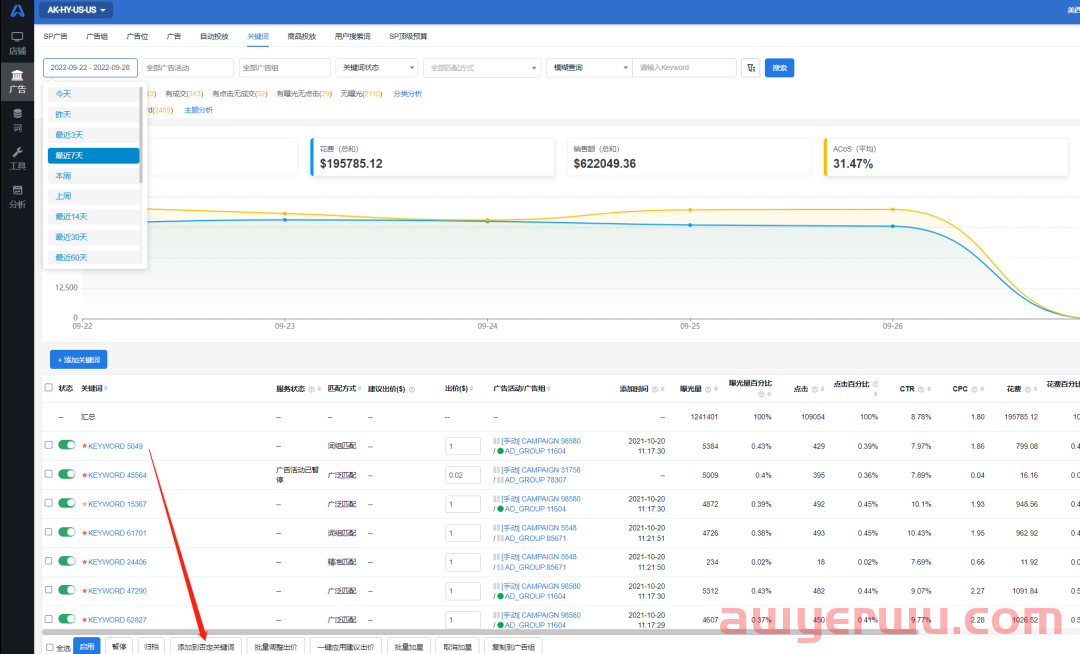Click the star icon beside KEYWORD 24406
The height and width of the screenshot is (654, 1080).
coord(85,562)
